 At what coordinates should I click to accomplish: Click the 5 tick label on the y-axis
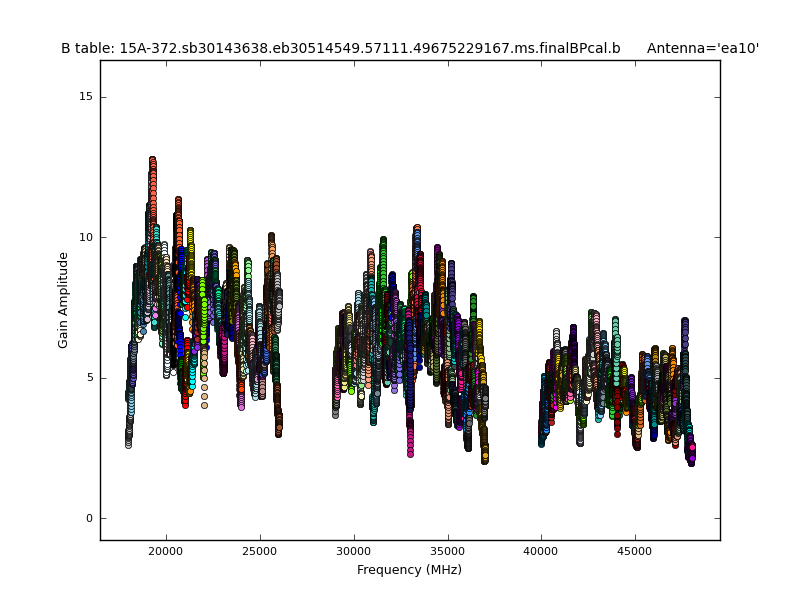[x=88, y=378]
